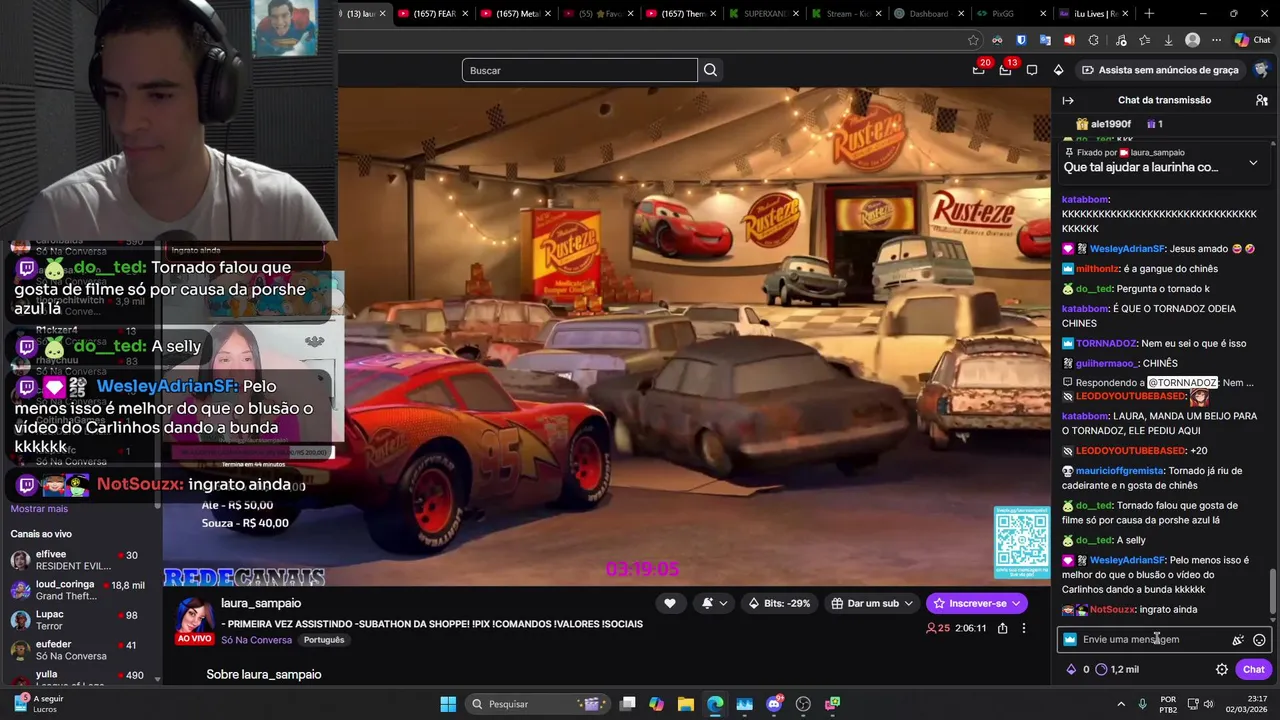Screen dimensions: 1280x720
Task: Send message with Chat button
Action: (1254, 670)
